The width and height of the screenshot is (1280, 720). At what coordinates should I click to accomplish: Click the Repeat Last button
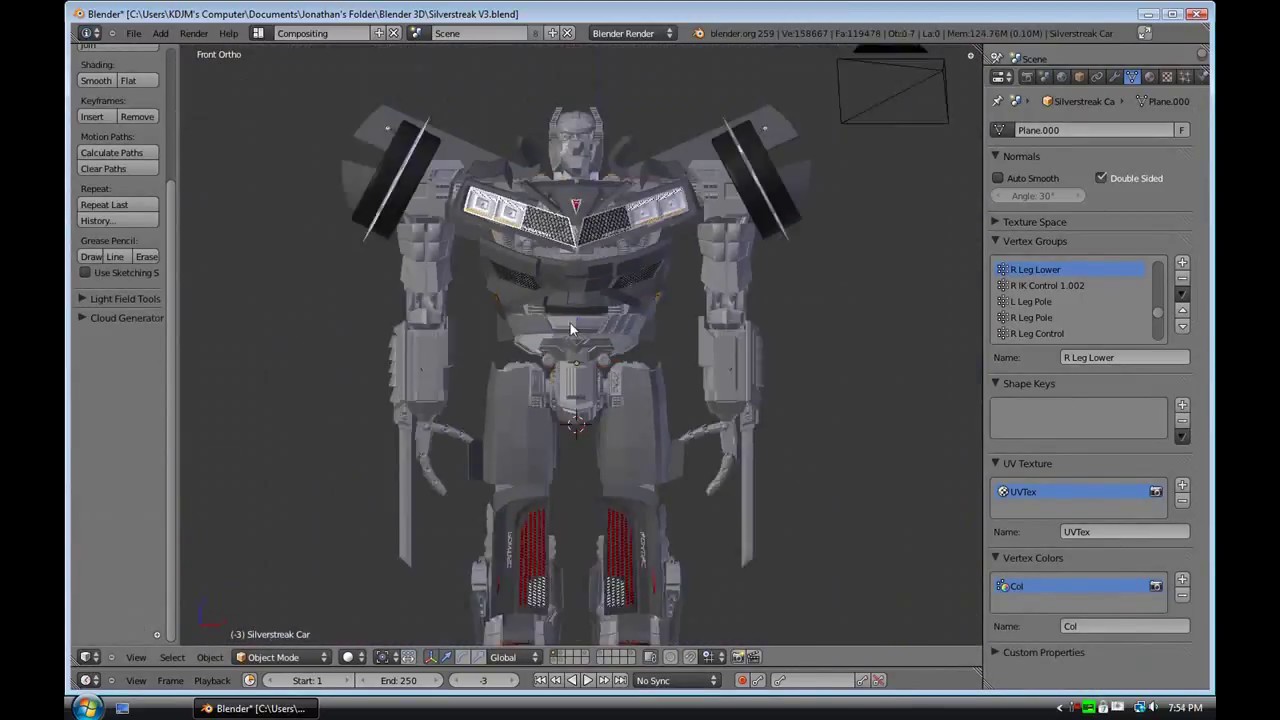[118, 204]
